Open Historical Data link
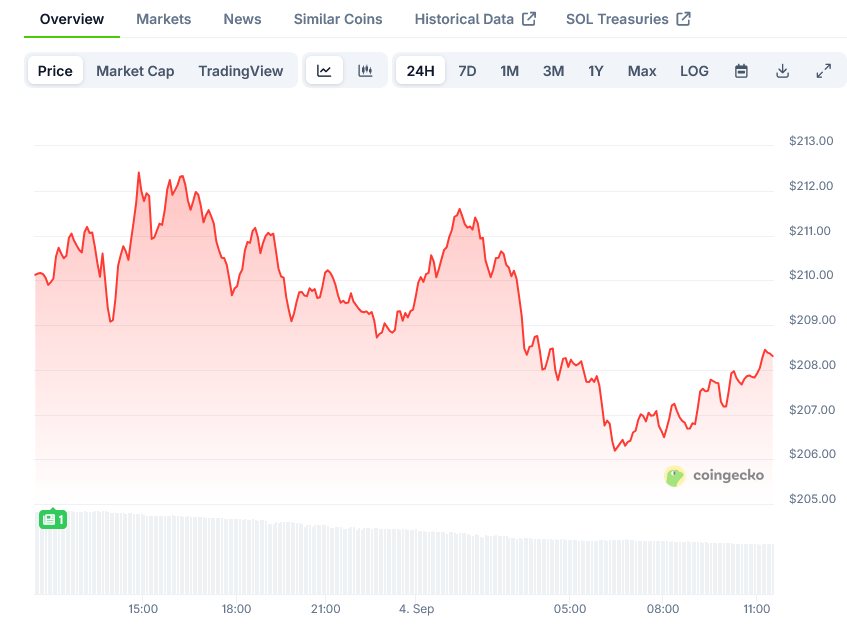The width and height of the screenshot is (847, 634). tap(464, 19)
